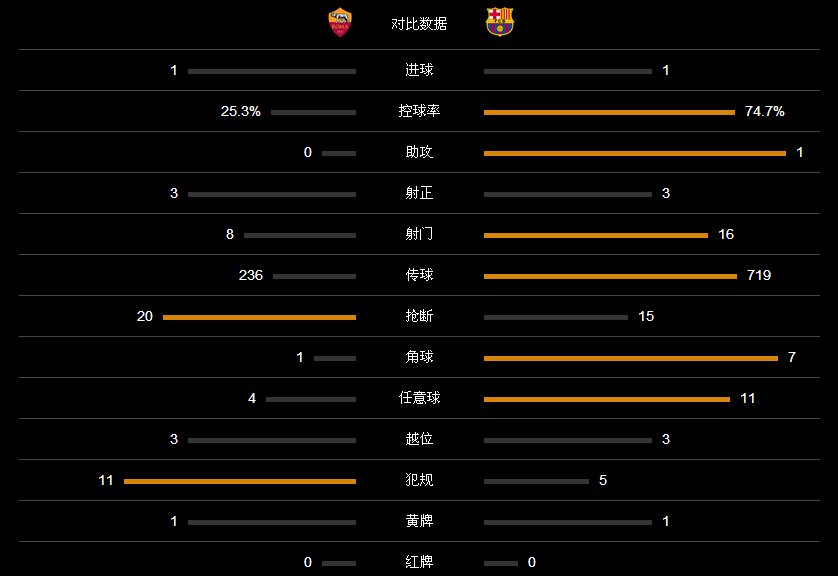Select the 进球 goals row label
Image resolution: width=838 pixels, height=576 pixels.
pos(419,70)
